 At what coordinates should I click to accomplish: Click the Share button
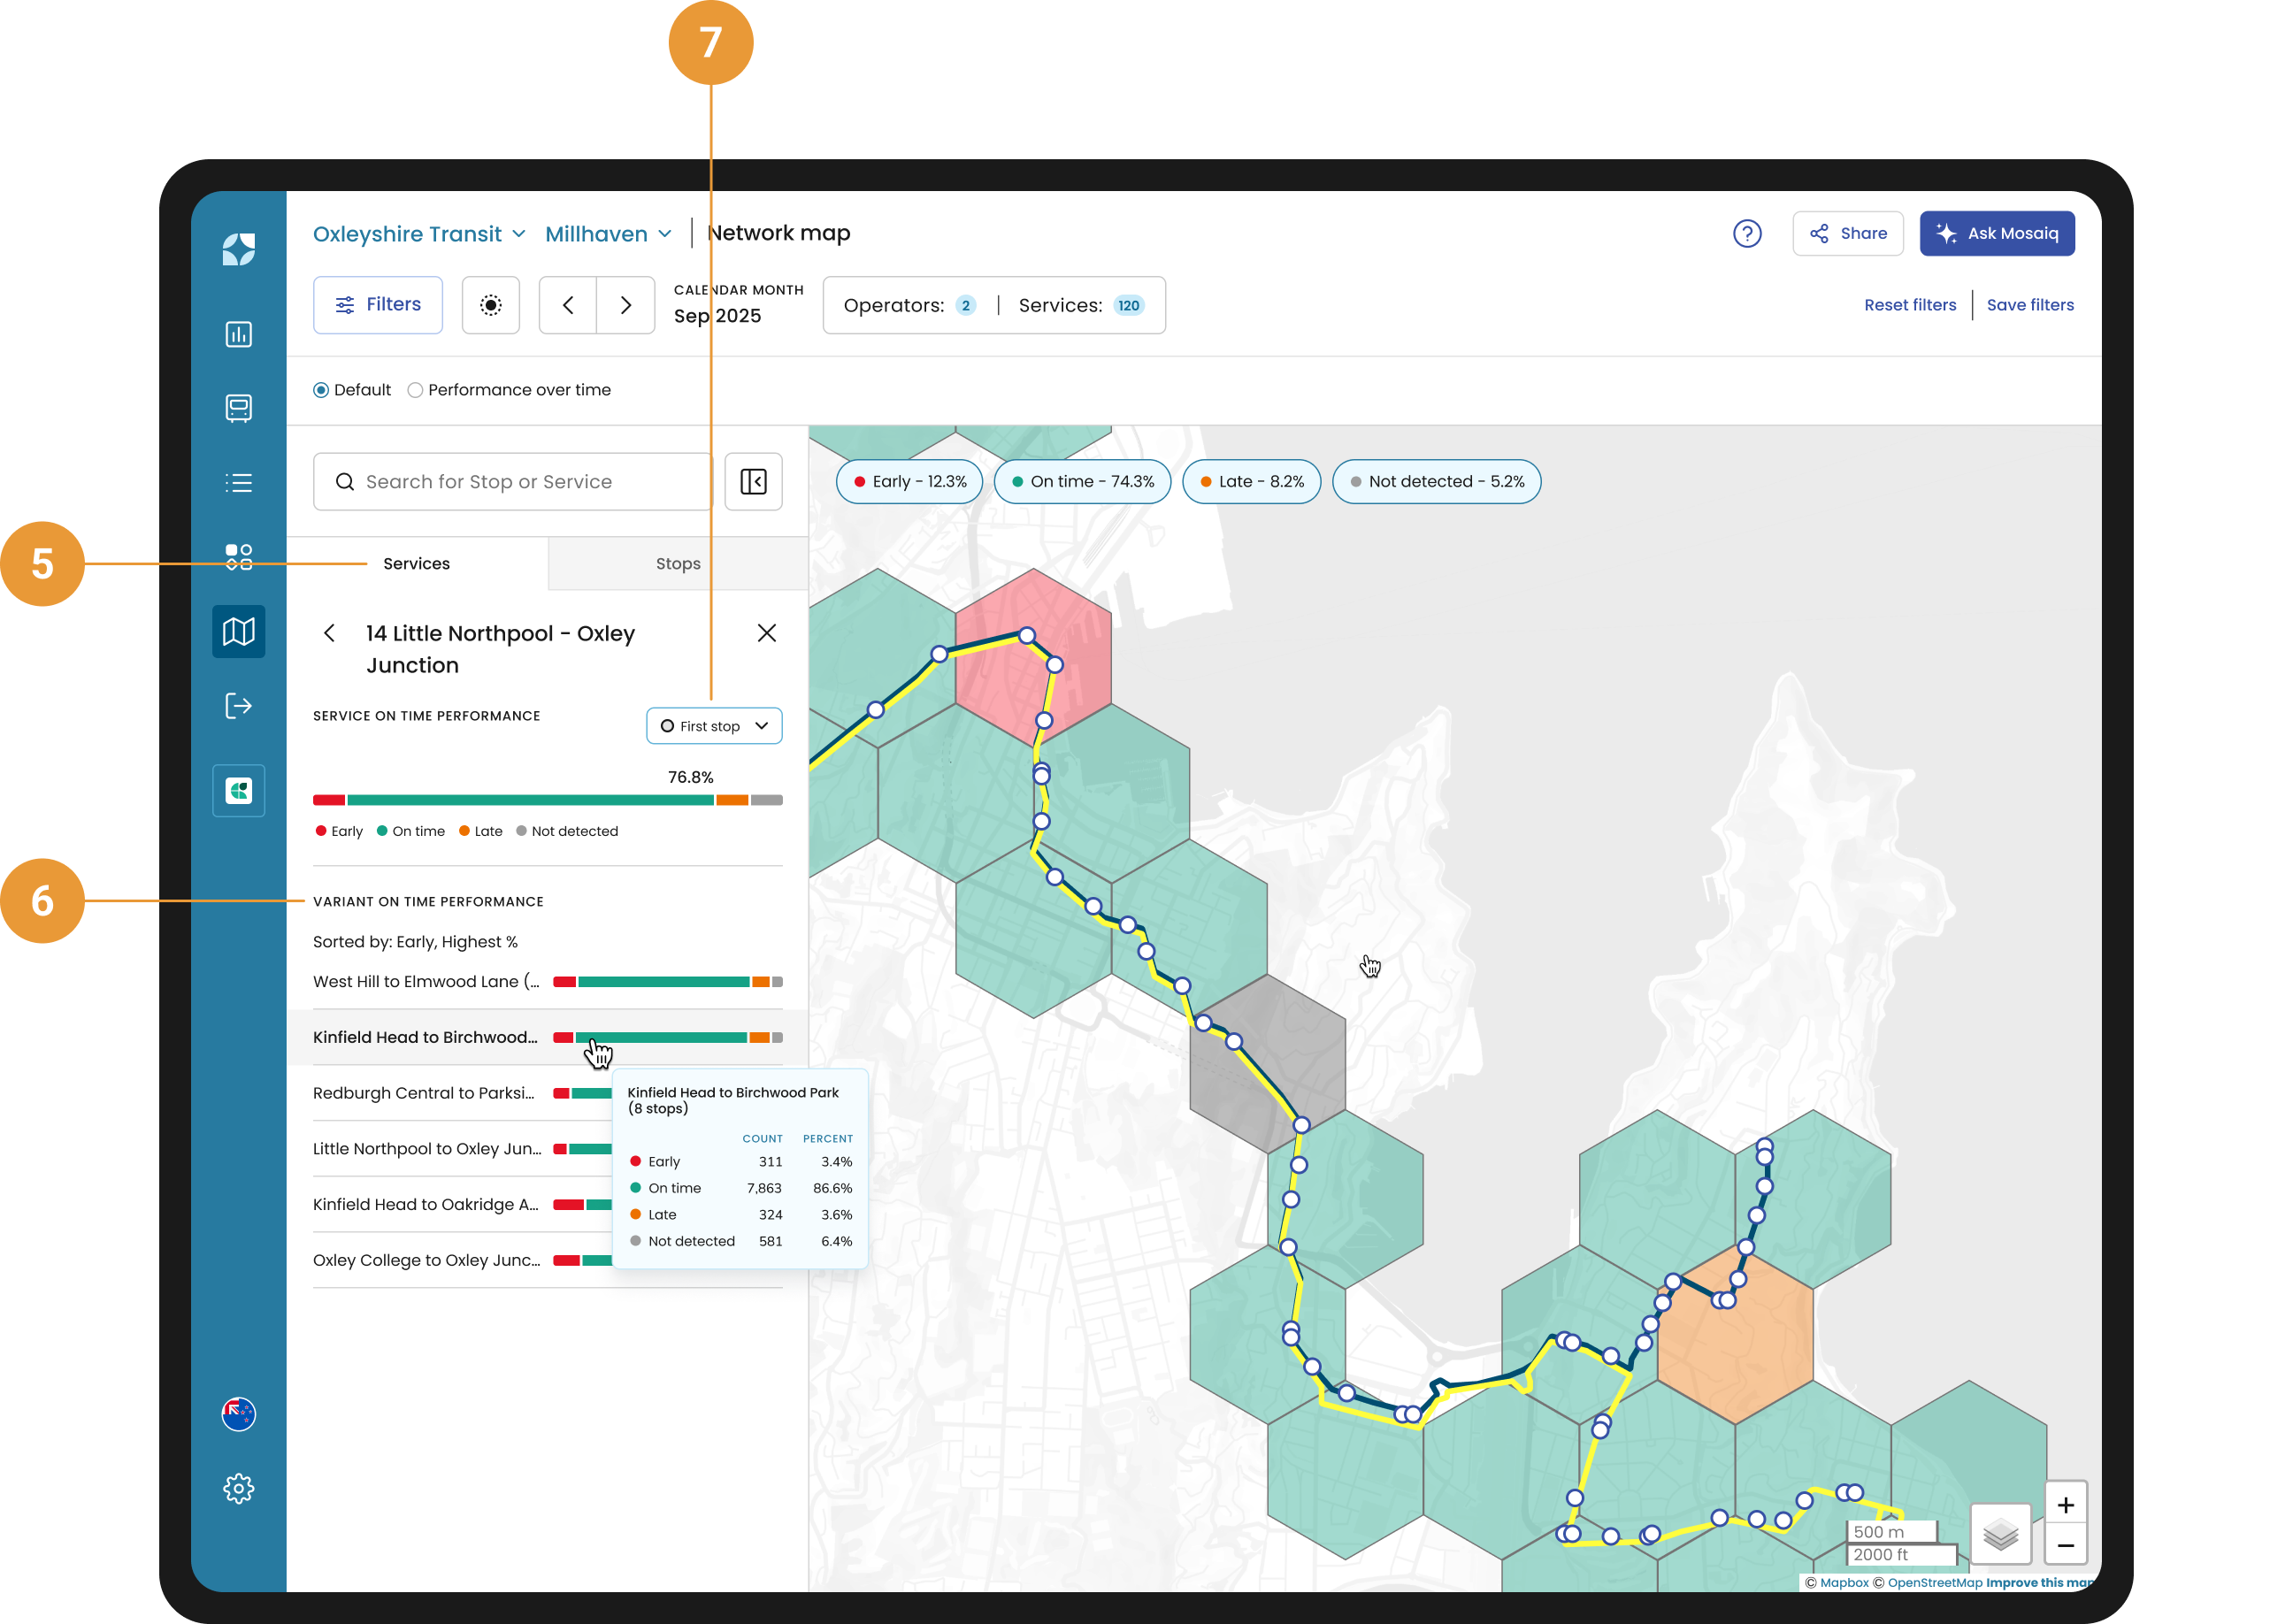tap(1847, 234)
